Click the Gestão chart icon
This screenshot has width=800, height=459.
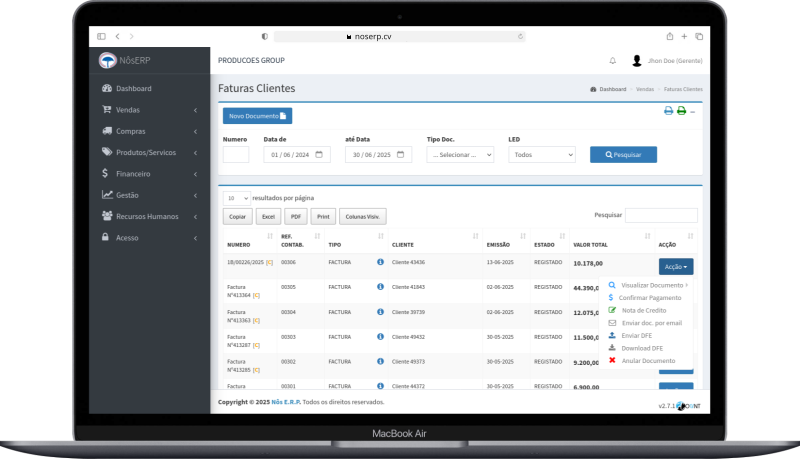pyautogui.click(x=107, y=194)
